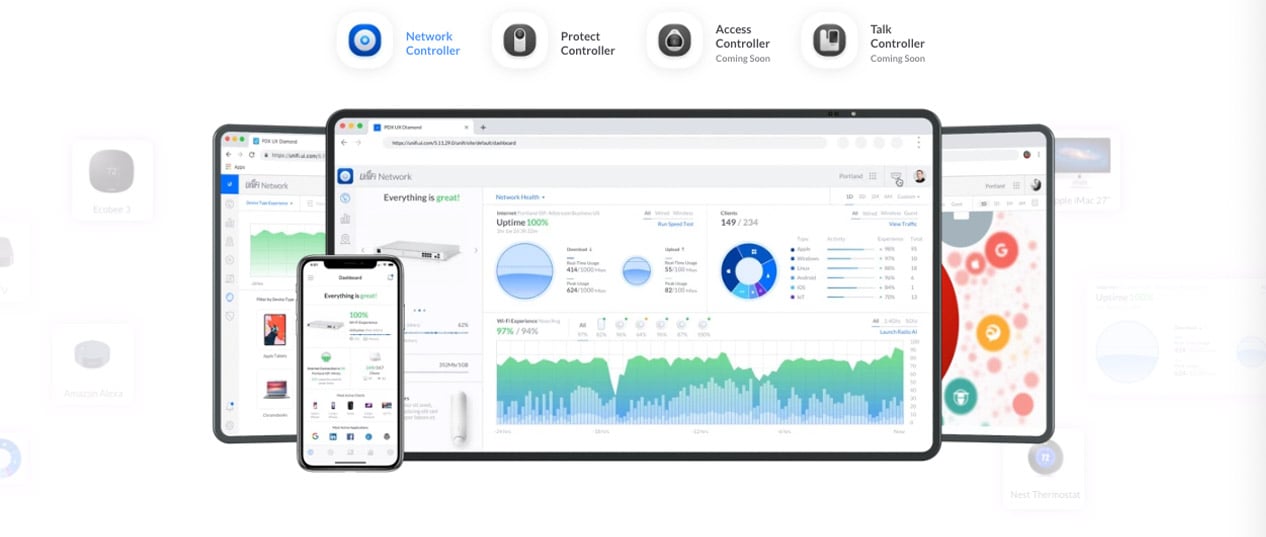Select the Protect Controller icon
The width and height of the screenshot is (1266, 537).
coord(519,41)
